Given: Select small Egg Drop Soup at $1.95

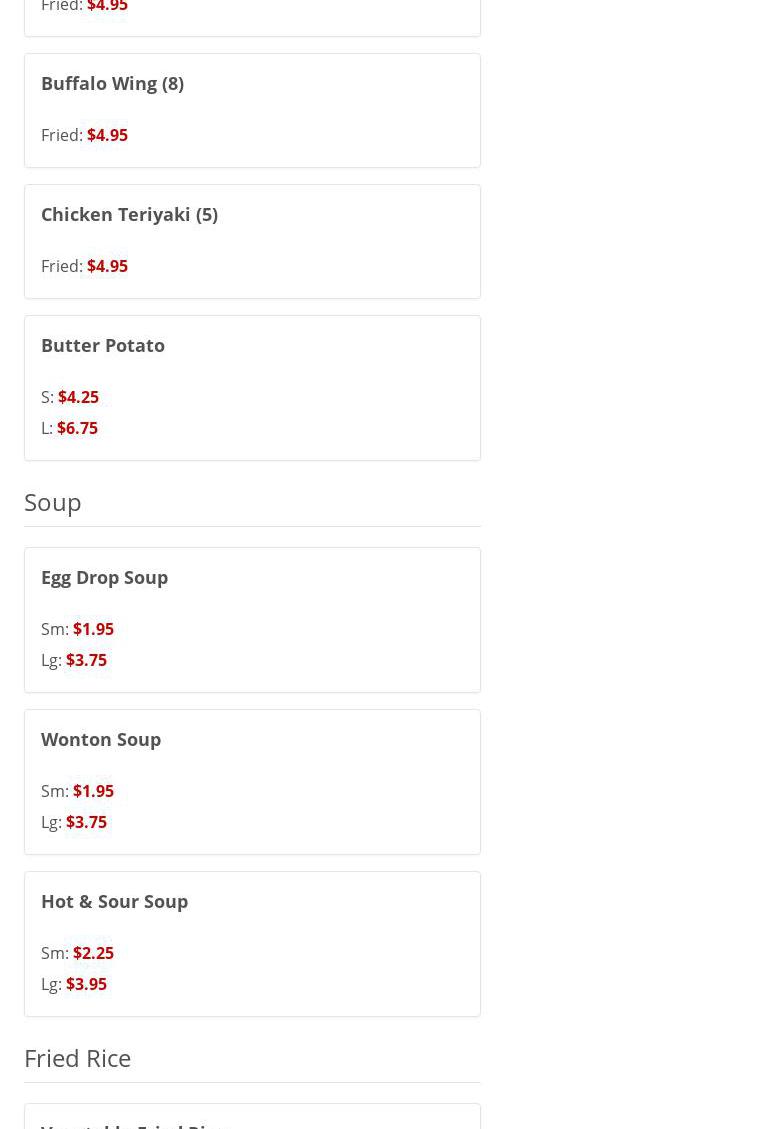Looking at the screenshot, I should 92,629.
